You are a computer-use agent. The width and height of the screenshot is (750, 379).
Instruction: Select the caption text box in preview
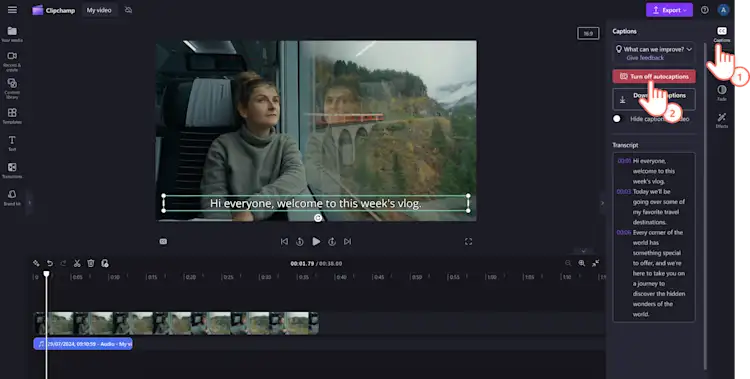316,203
